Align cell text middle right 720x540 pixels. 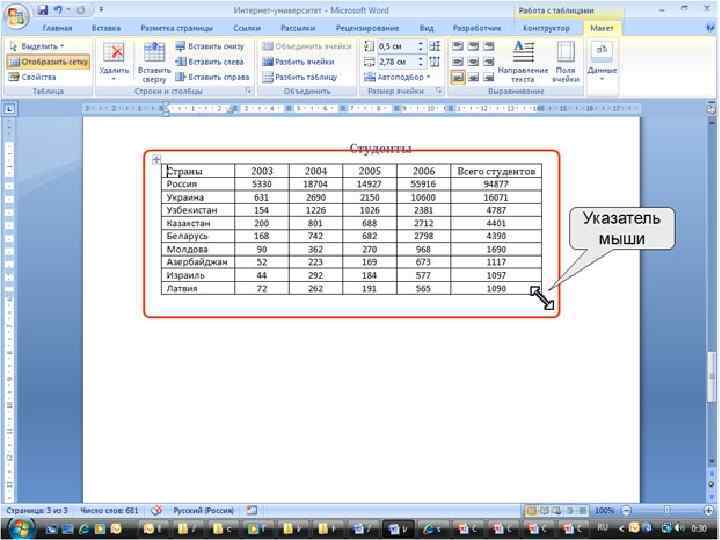point(488,62)
